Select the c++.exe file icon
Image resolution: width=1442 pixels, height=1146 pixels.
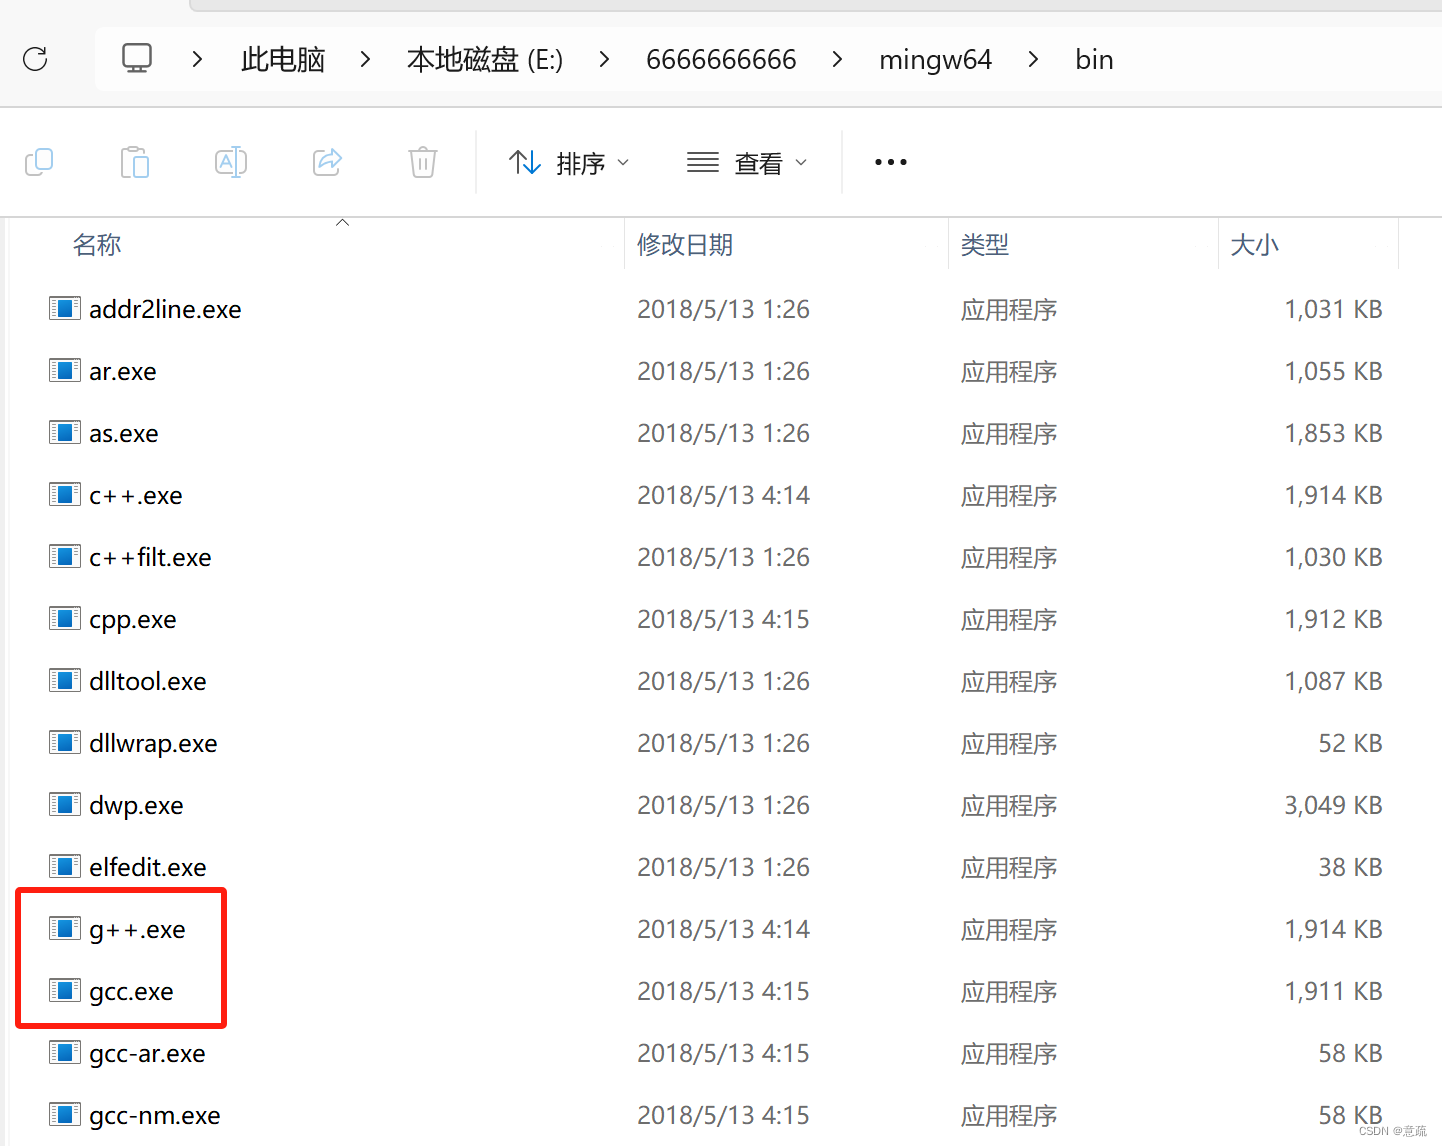point(65,494)
